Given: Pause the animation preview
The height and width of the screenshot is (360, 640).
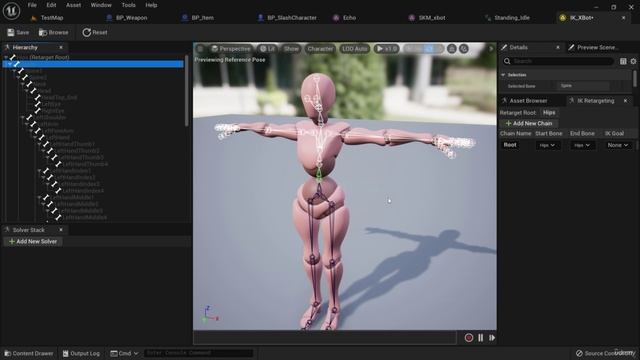Looking at the screenshot, I should [480, 338].
